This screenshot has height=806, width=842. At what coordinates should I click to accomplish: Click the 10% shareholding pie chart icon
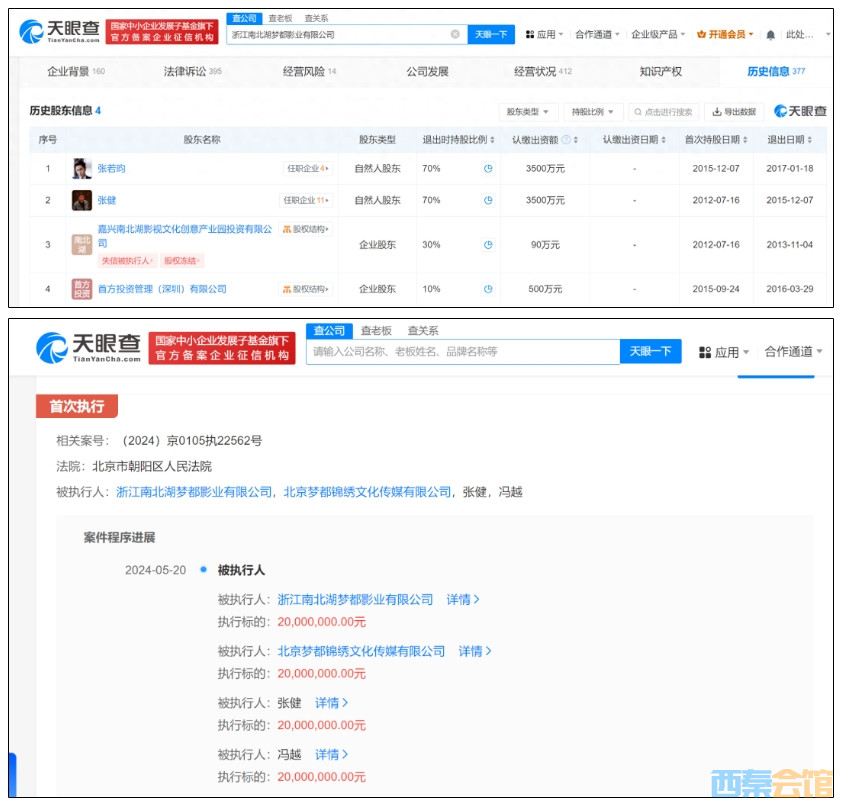pos(488,289)
